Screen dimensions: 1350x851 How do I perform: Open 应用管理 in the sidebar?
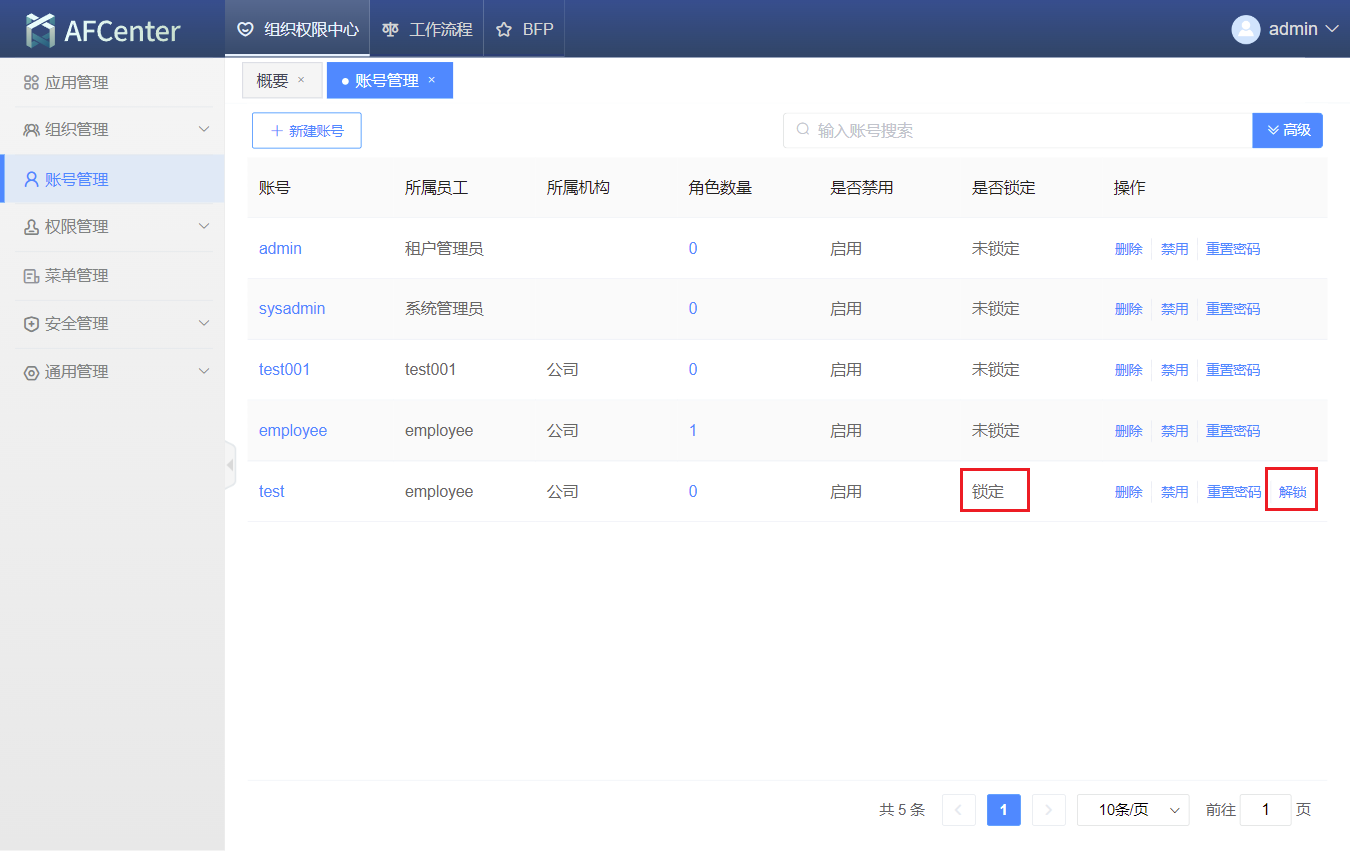click(x=112, y=83)
